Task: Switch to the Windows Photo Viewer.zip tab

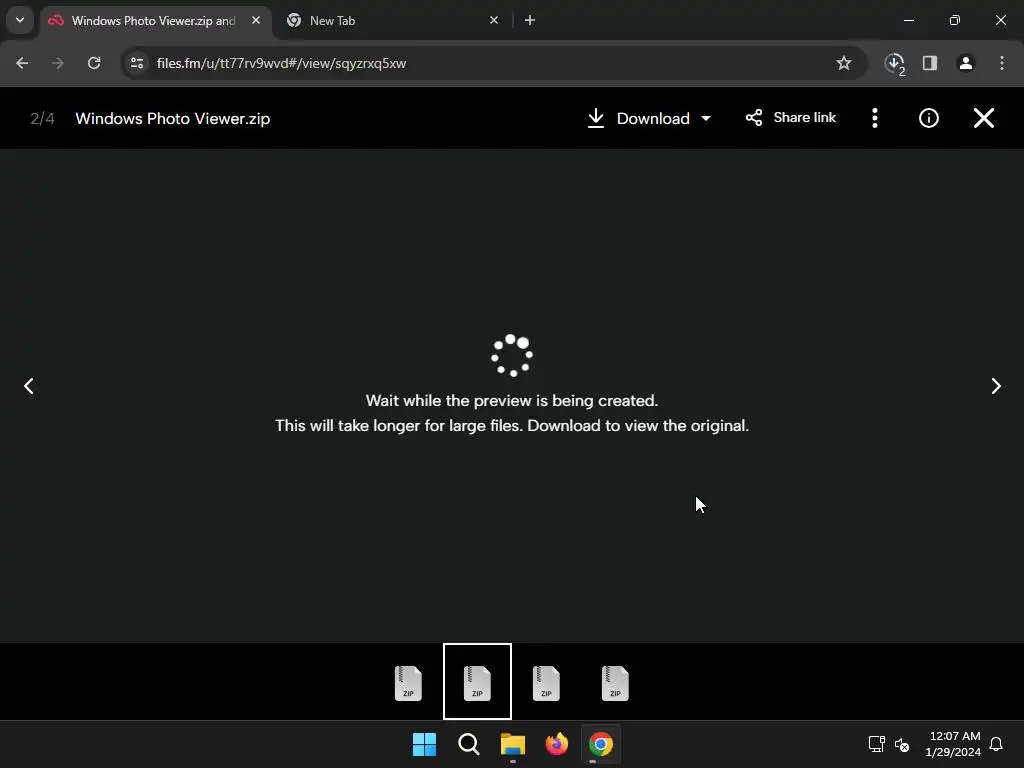Action: (153, 21)
